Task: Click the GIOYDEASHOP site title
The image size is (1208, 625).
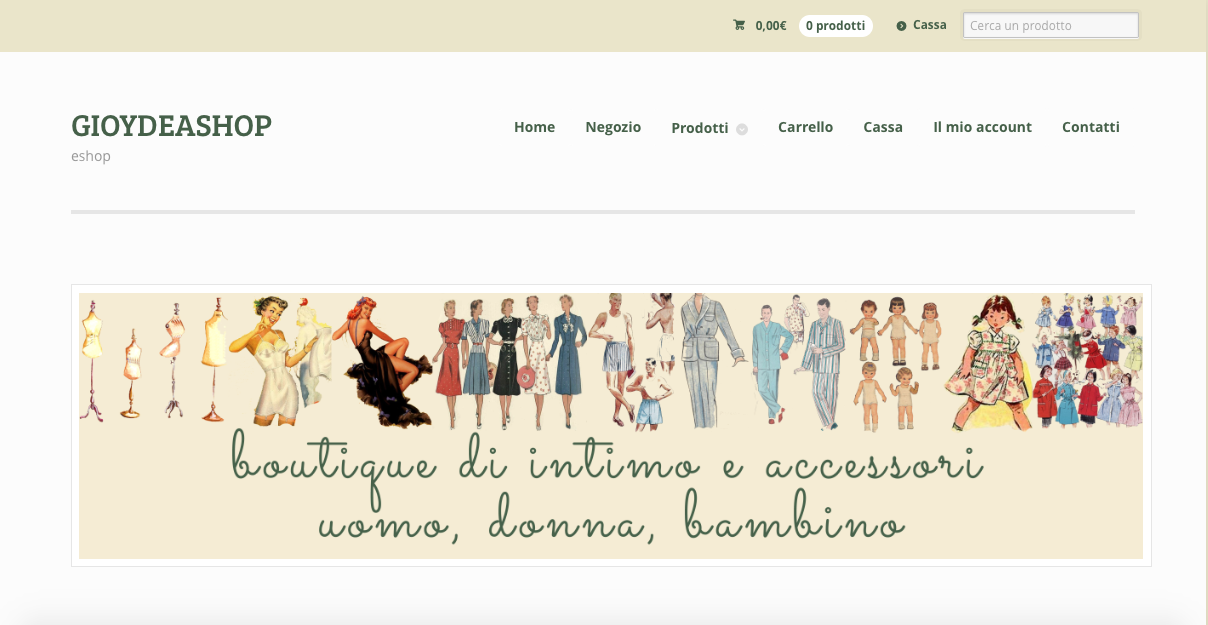Action: click(171, 126)
